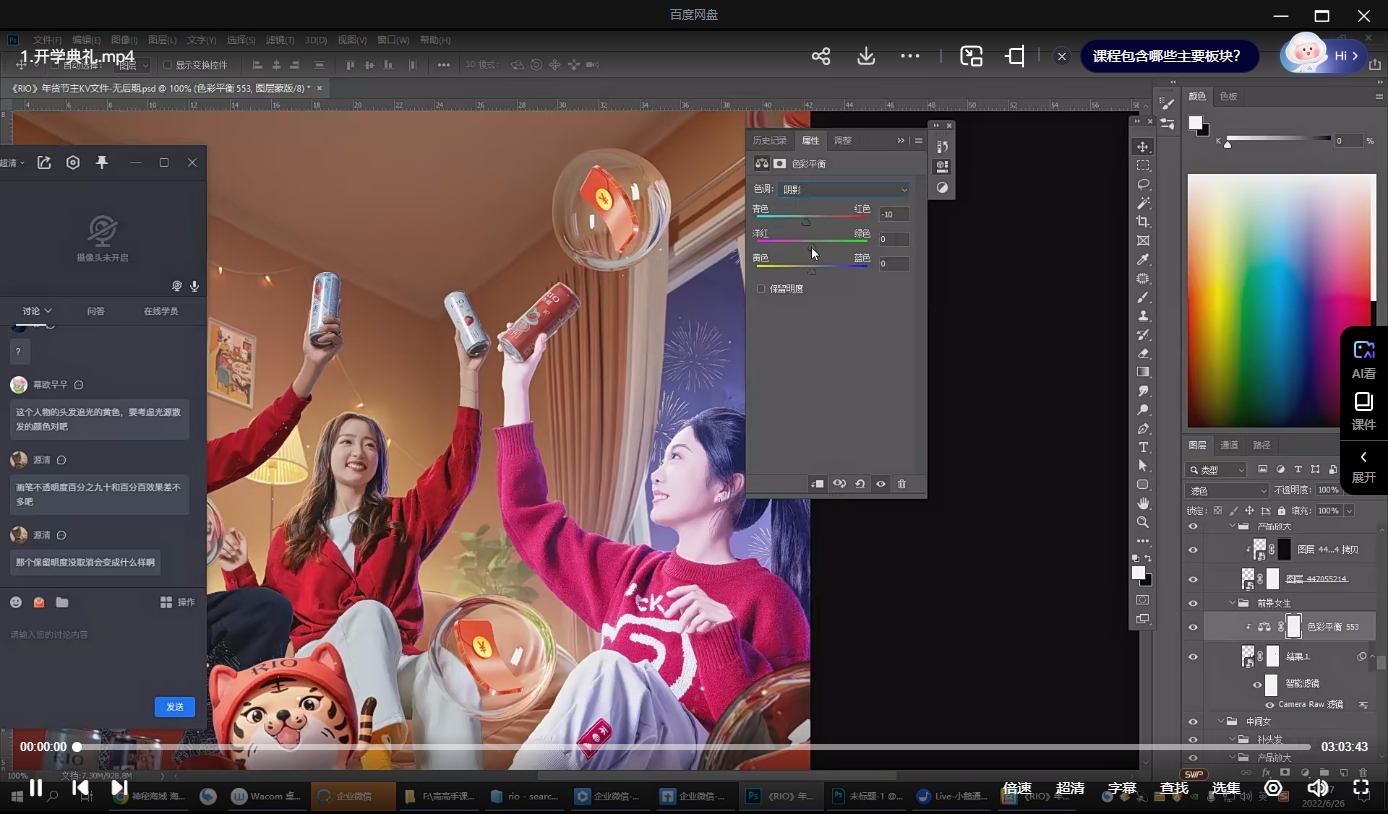Select the Eraser tool
This screenshot has height=814, width=1388.
click(x=1143, y=353)
